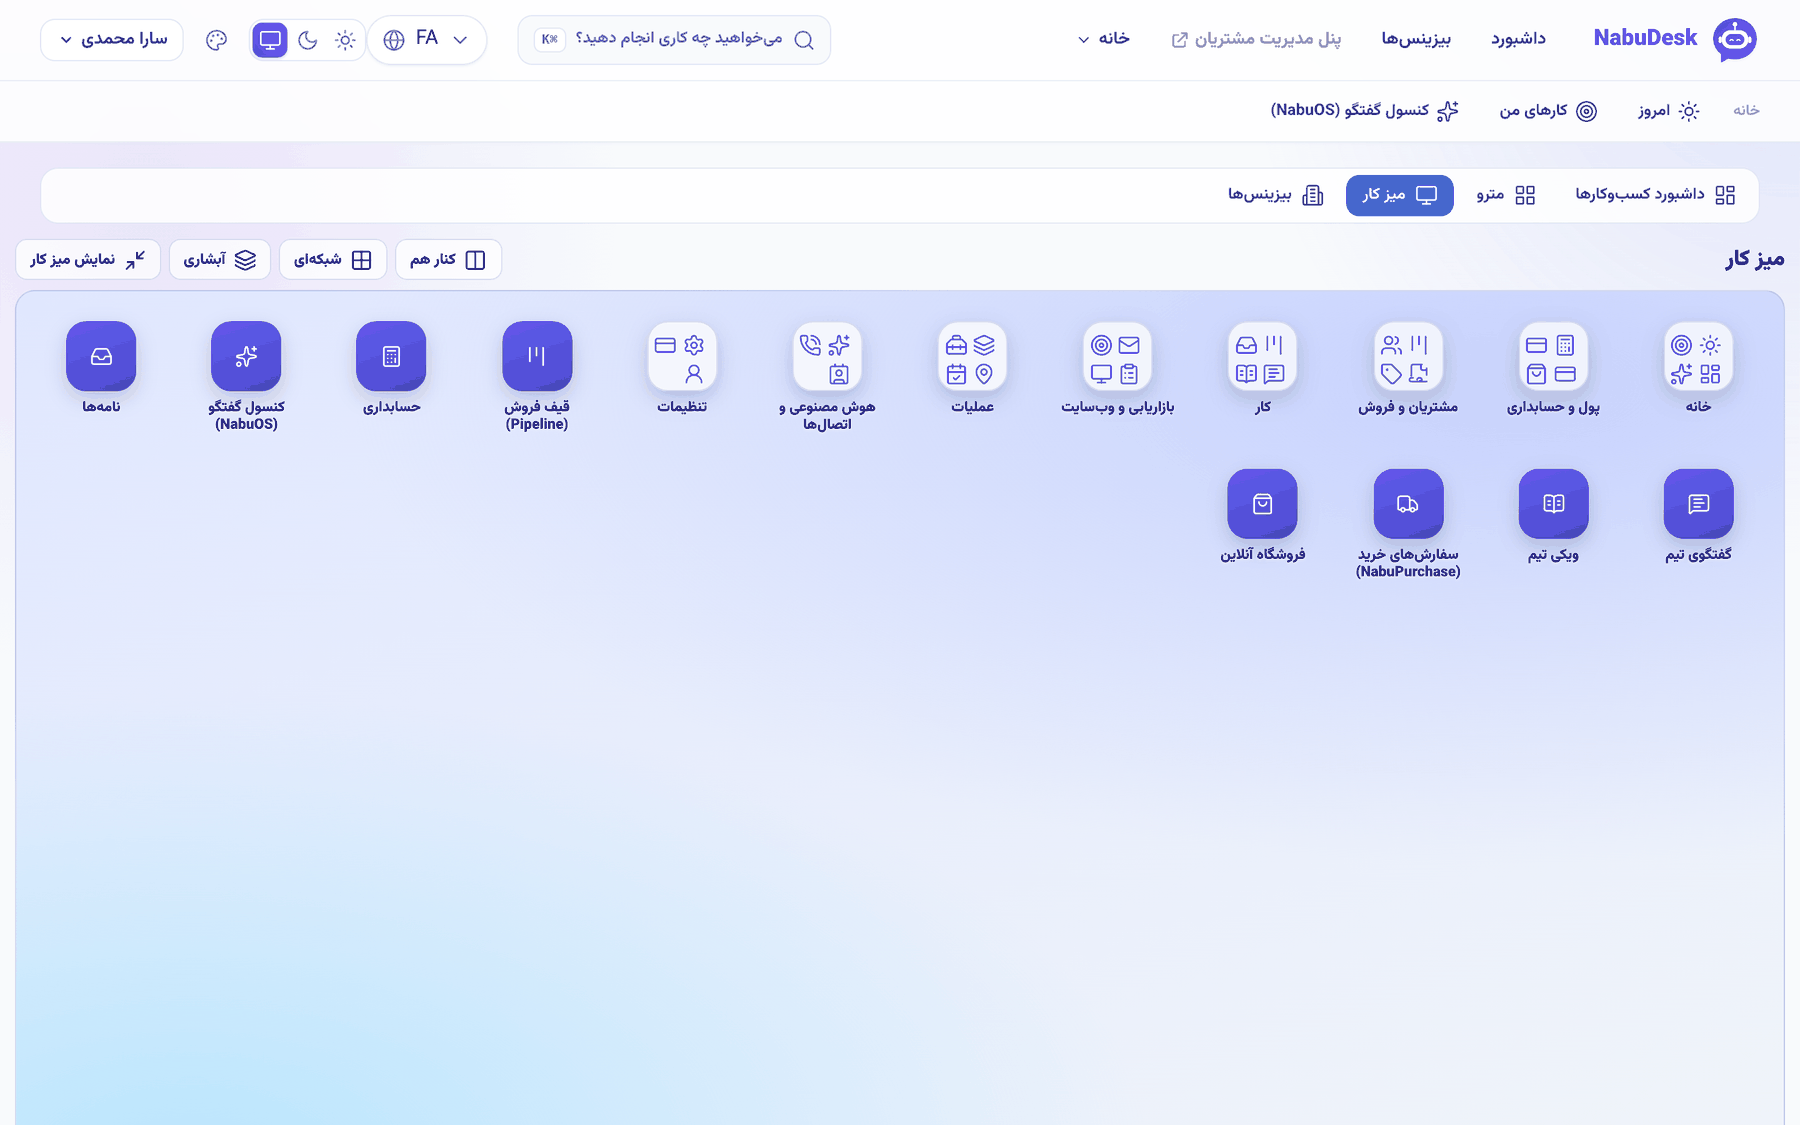Click نمایش میز کار button
This screenshot has width=1800, height=1125.
(x=88, y=260)
